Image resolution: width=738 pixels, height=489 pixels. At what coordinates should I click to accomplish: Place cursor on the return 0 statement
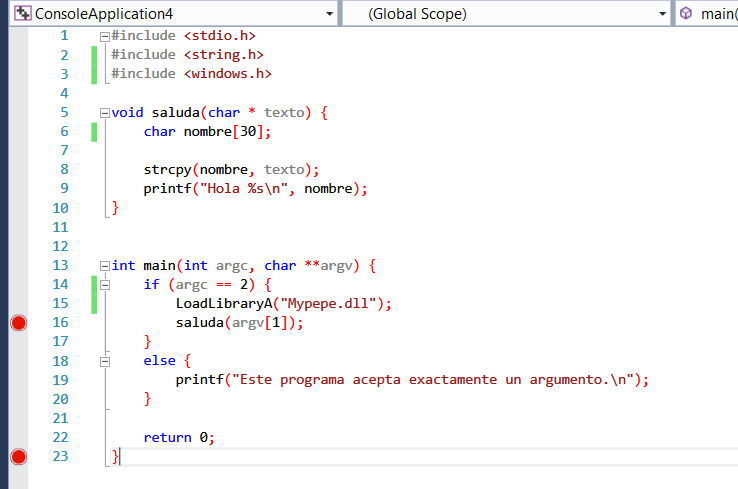pyautogui.click(x=178, y=438)
